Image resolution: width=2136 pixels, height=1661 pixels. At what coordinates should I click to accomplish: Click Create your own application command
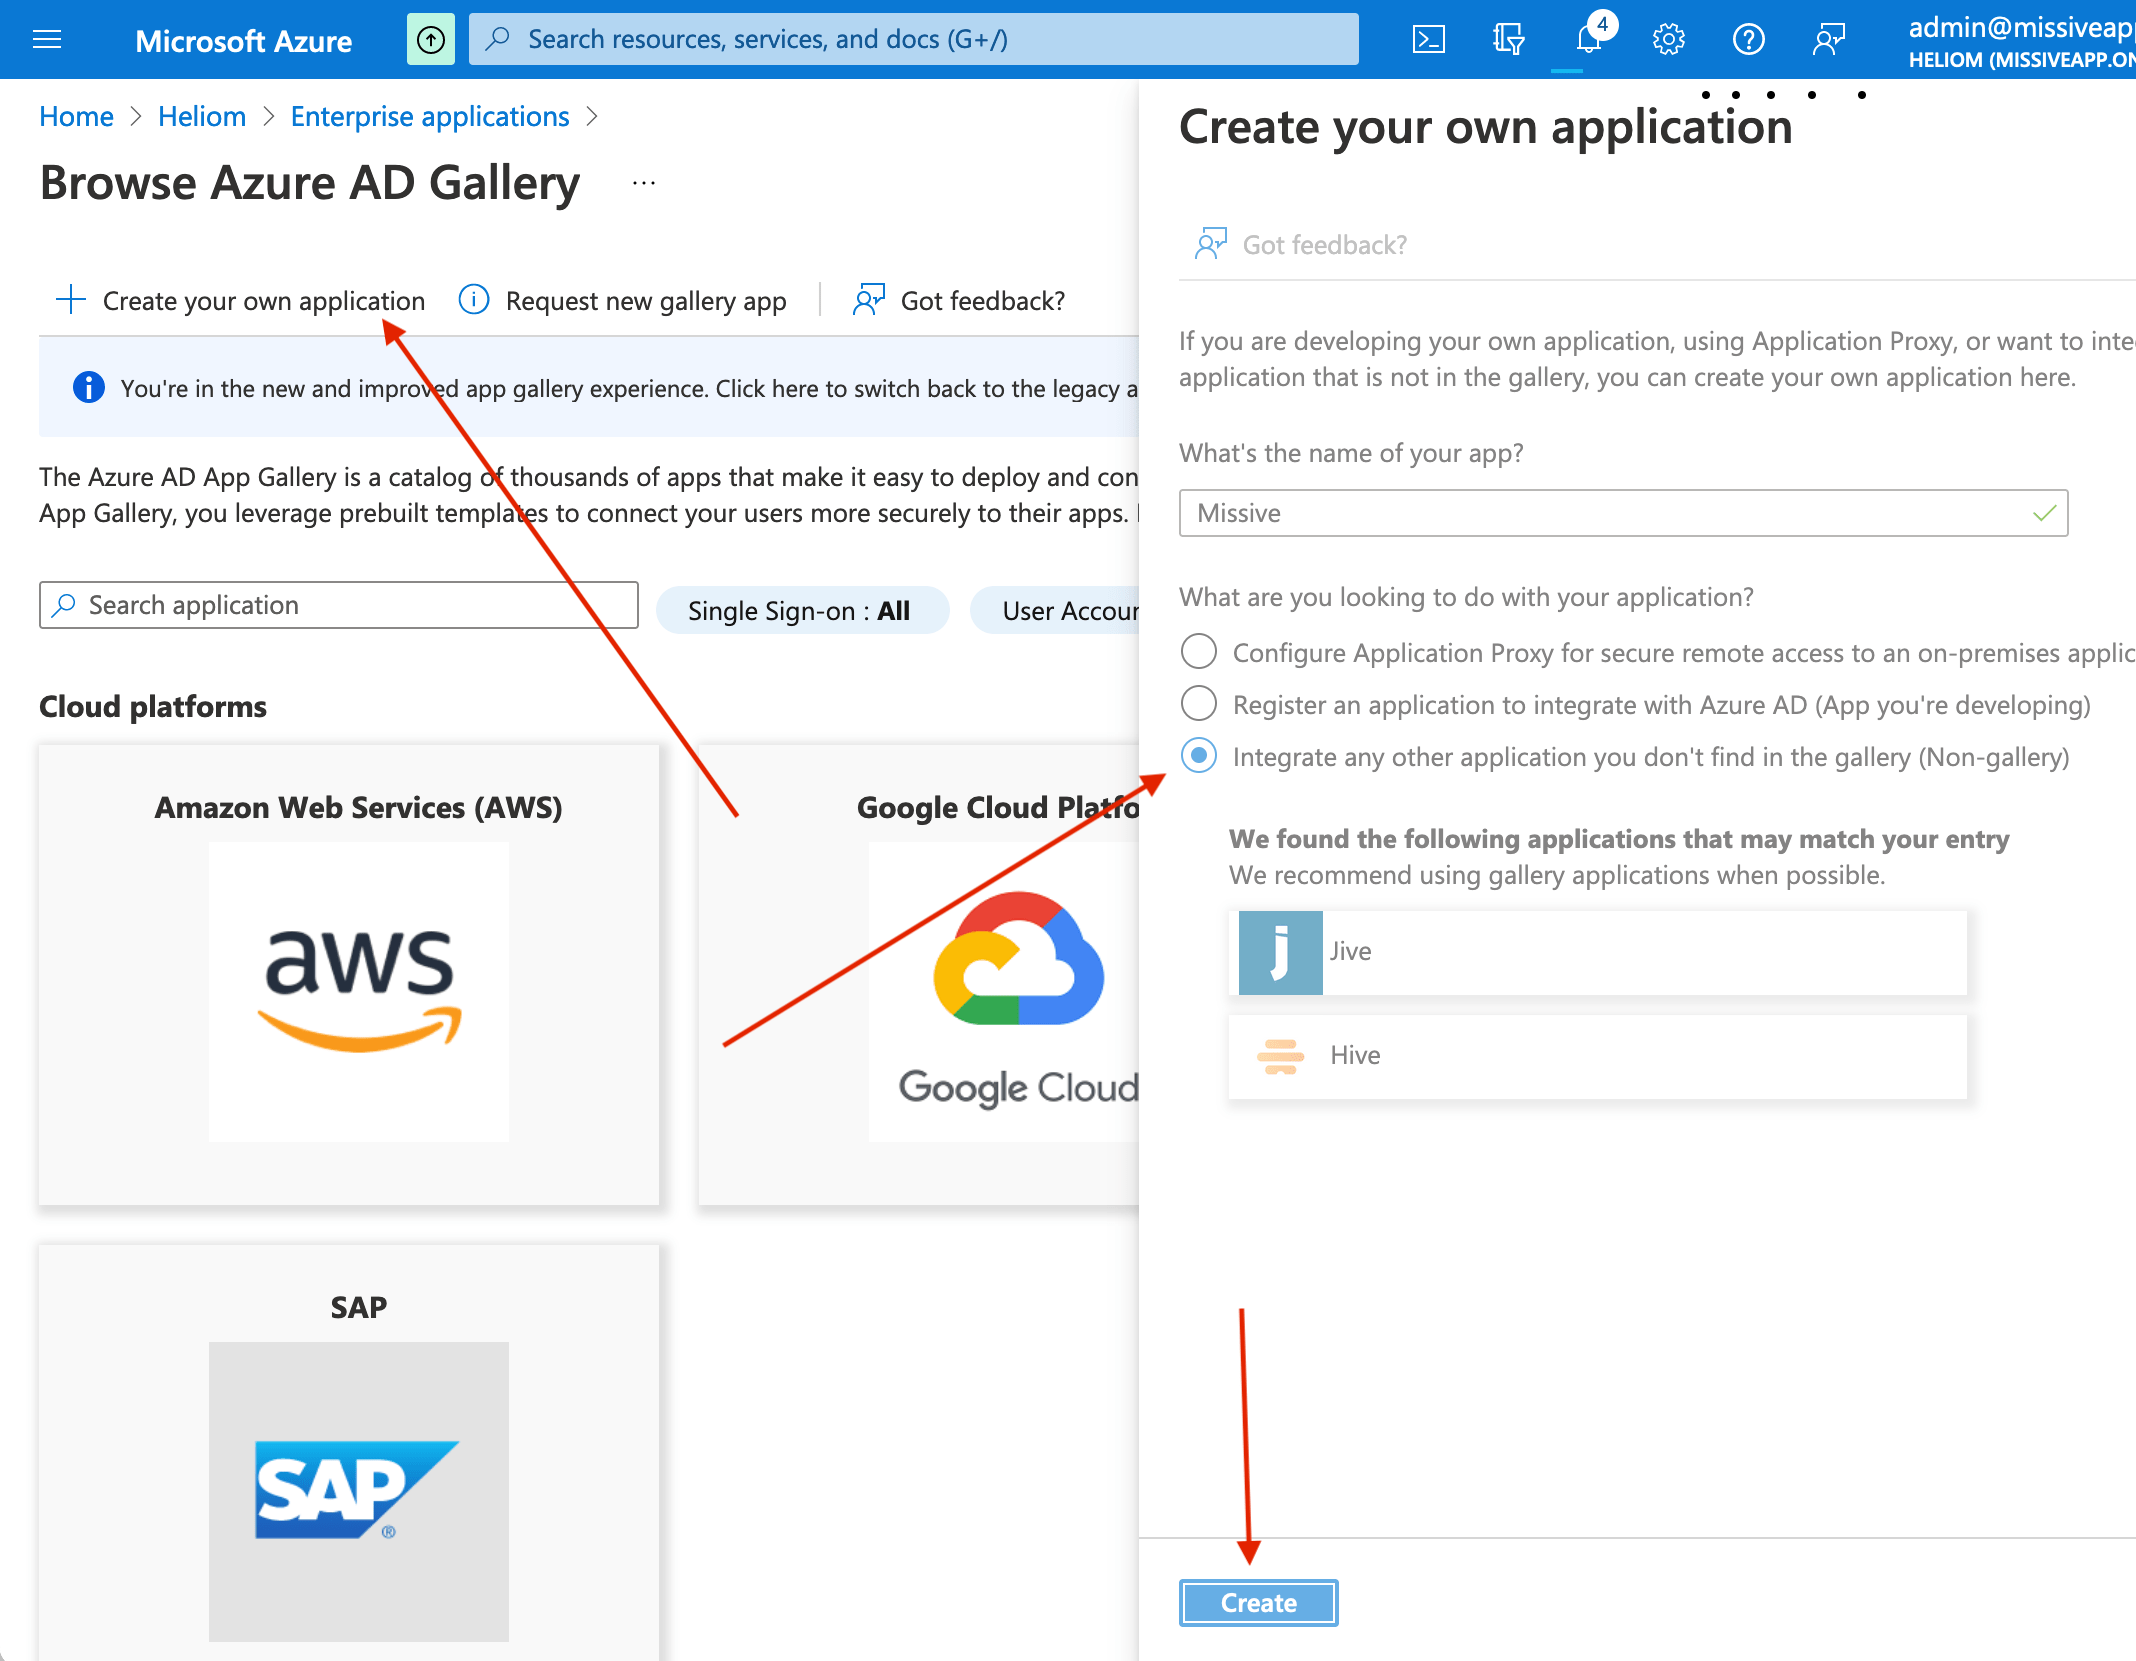pyautogui.click(x=242, y=301)
